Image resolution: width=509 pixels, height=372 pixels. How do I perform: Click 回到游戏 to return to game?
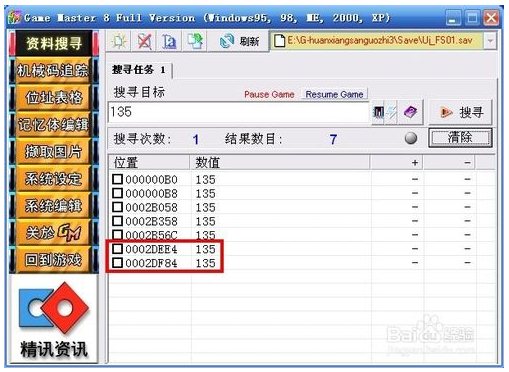point(54,259)
